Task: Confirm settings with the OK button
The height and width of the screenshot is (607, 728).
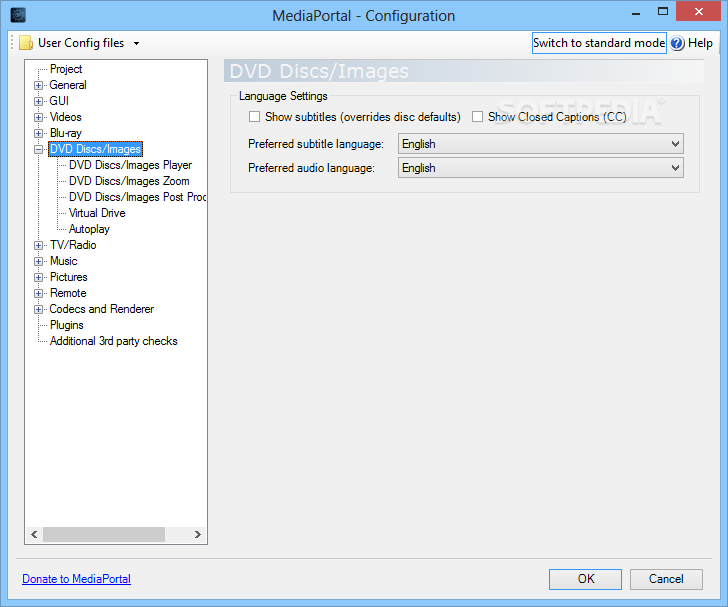Action: pyautogui.click(x=585, y=579)
